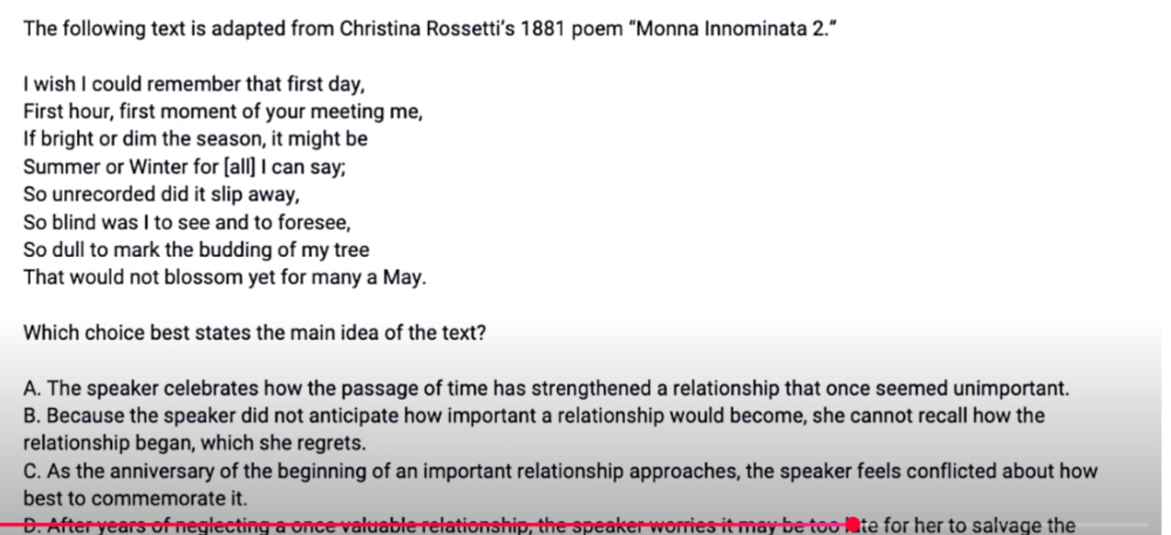This screenshot has width=1171, height=535.
Task: Select answer choice A about celebrating time
Action: (547, 389)
